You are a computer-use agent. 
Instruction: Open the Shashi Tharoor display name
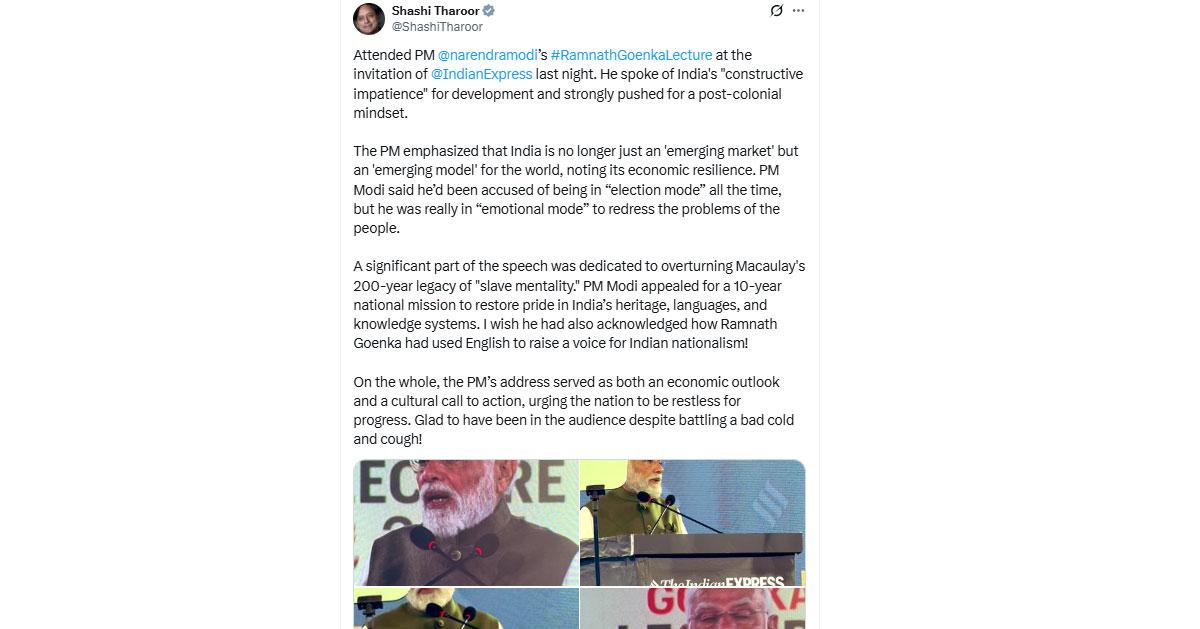tap(435, 11)
